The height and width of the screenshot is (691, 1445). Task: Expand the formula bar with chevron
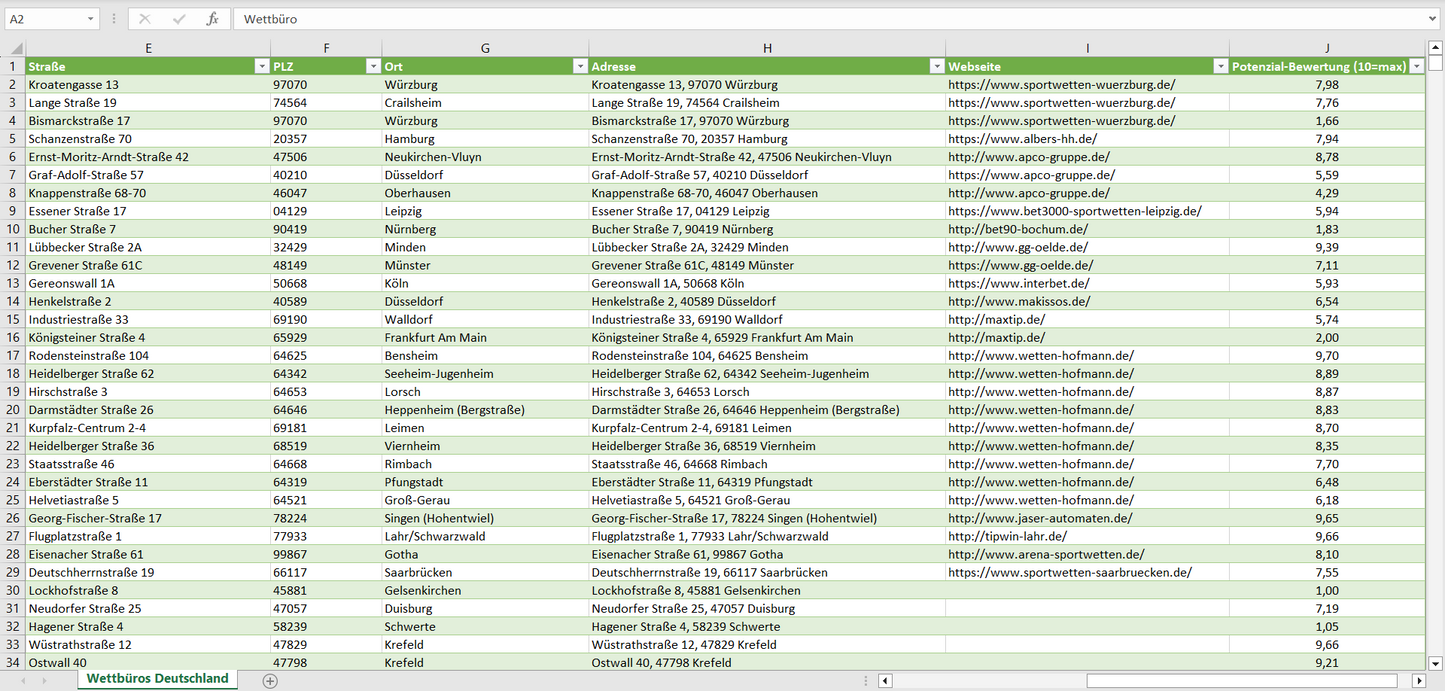pos(1433,19)
